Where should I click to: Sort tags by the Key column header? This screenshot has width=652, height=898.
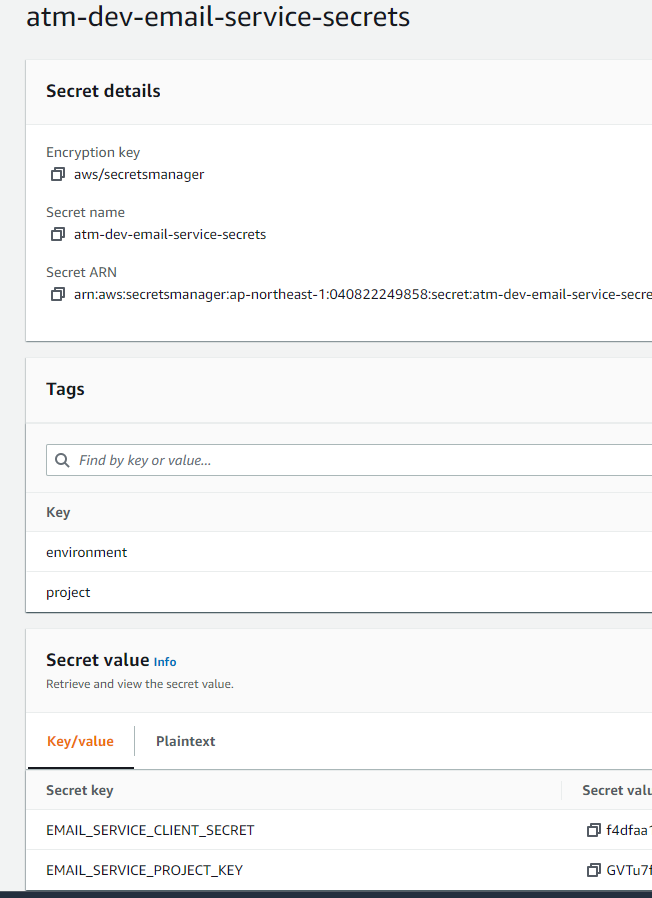58,512
